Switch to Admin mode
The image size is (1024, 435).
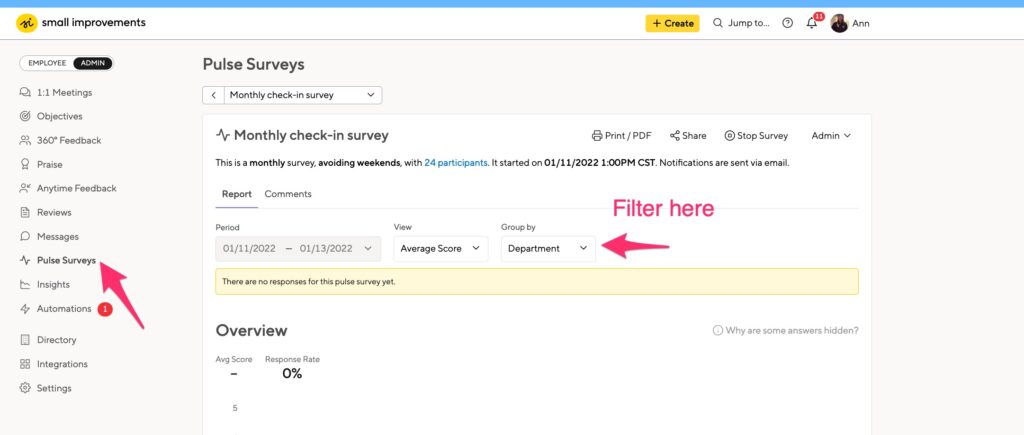click(x=93, y=63)
